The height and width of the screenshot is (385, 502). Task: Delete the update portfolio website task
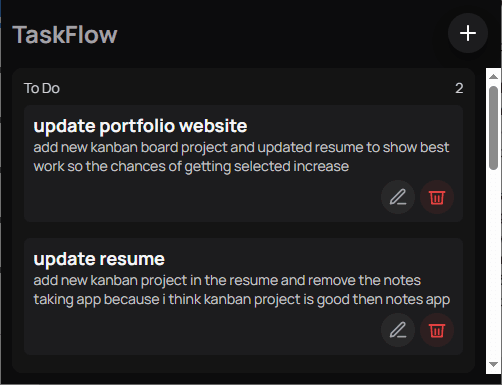click(437, 197)
